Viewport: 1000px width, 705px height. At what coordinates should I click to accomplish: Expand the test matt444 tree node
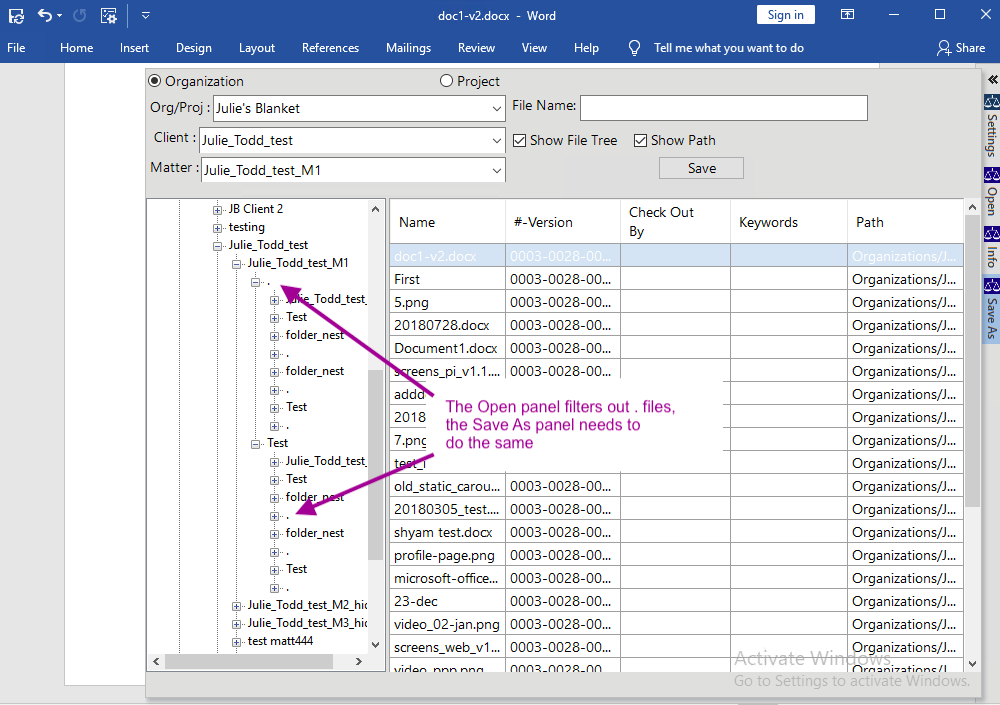click(237, 642)
